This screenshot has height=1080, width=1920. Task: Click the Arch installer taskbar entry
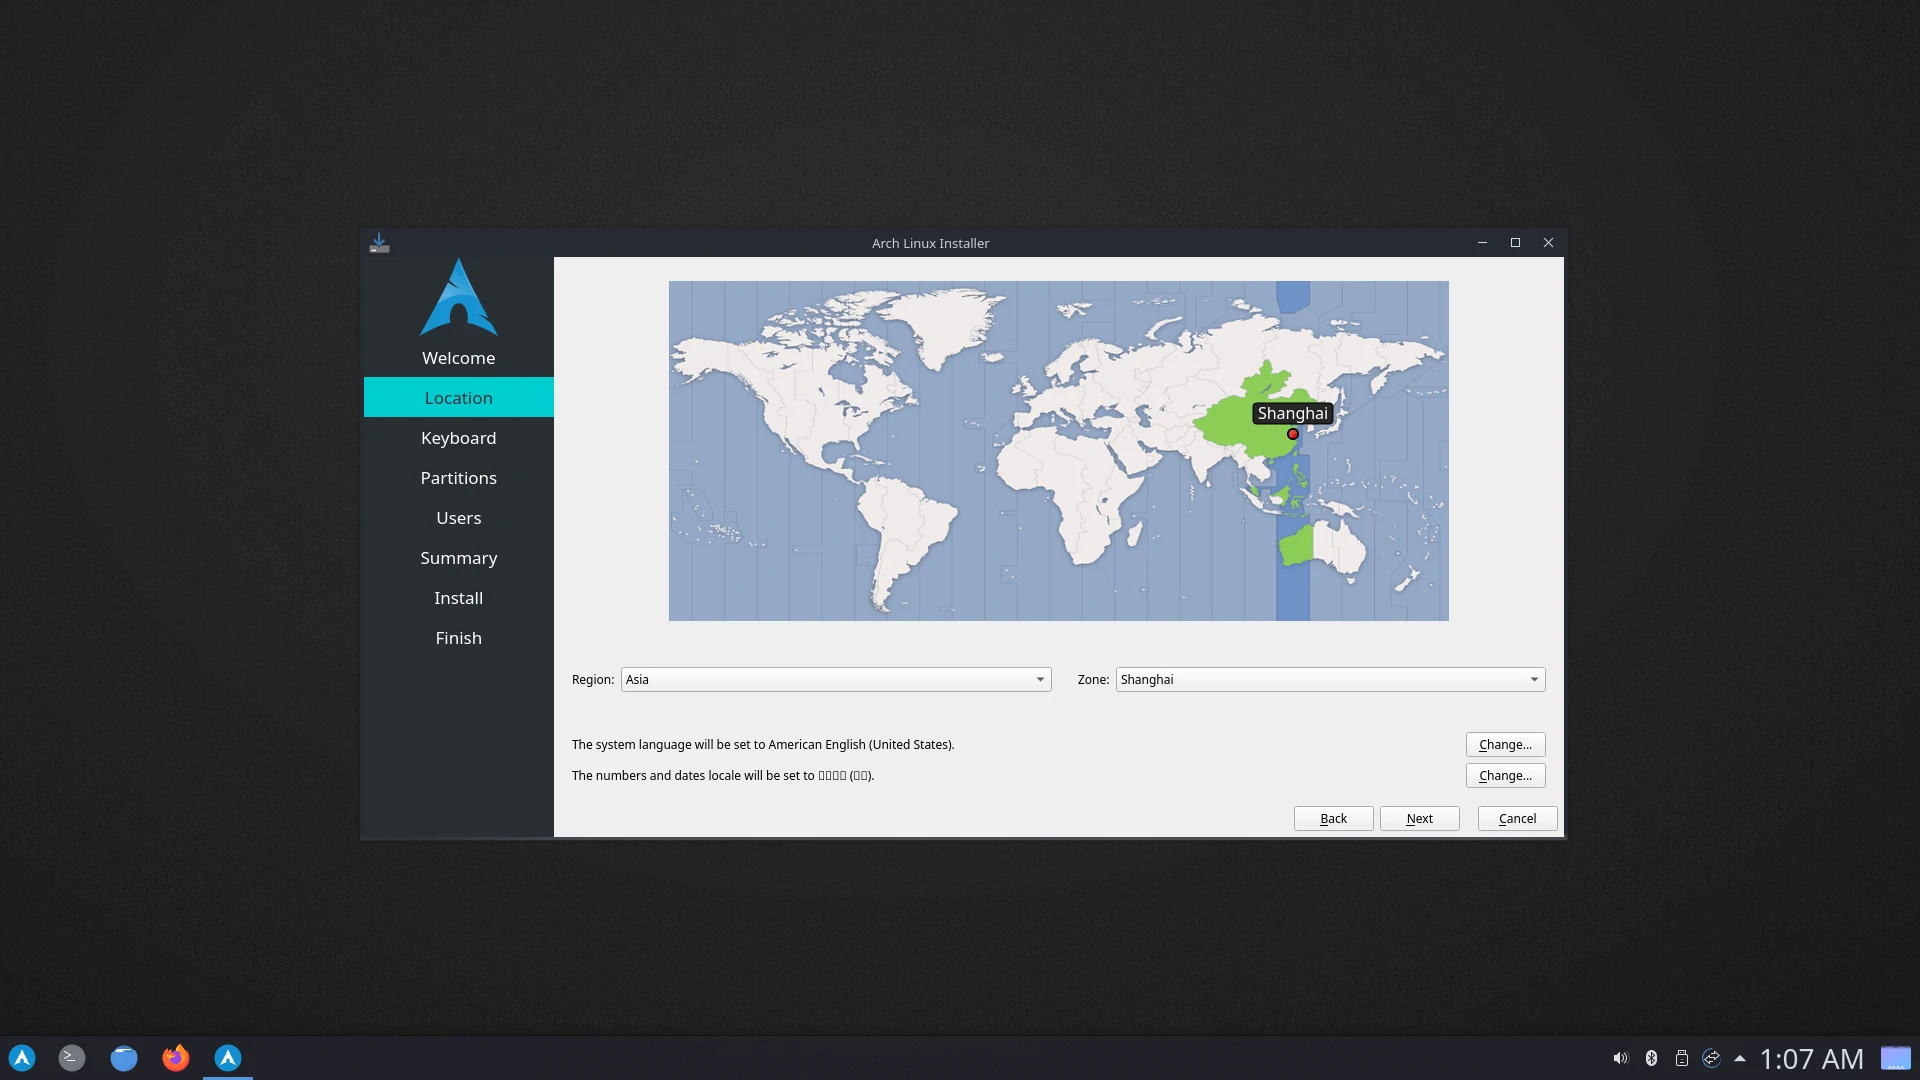pyautogui.click(x=228, y=1058)
